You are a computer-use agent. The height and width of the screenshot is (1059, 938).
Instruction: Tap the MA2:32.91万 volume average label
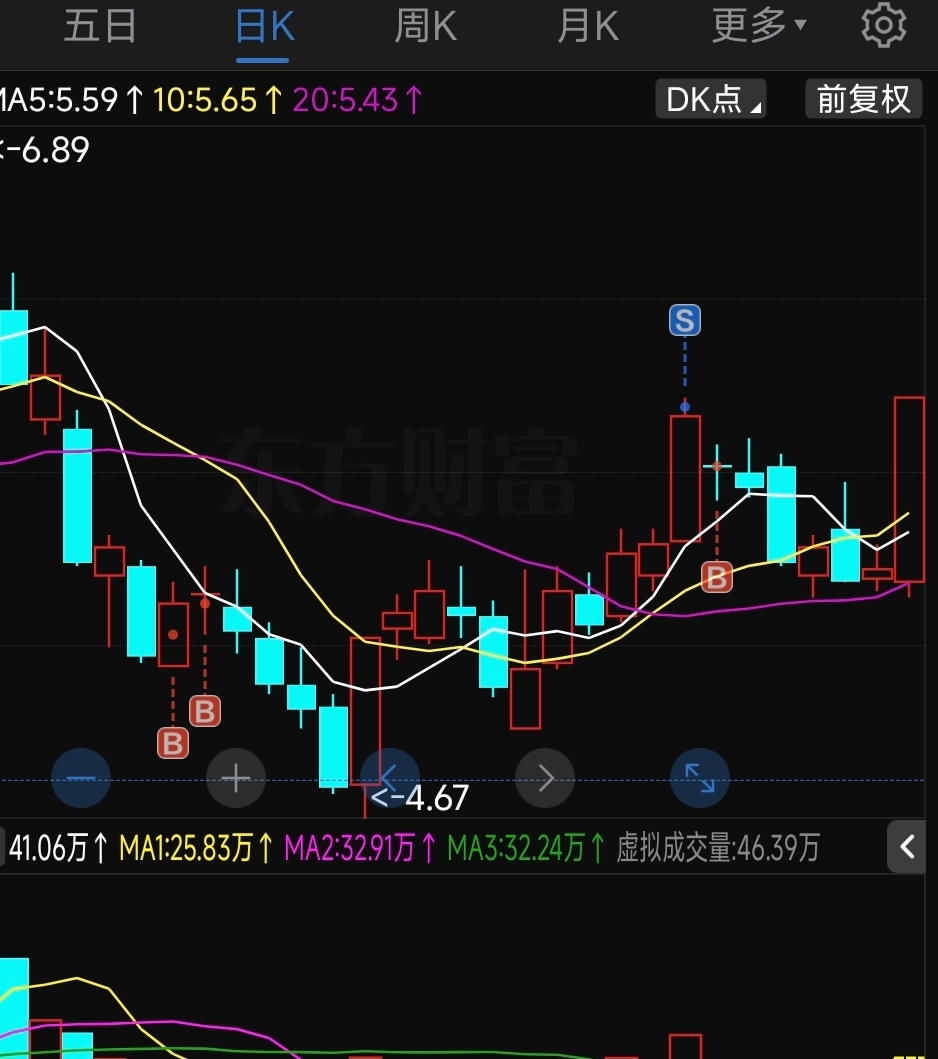(x=360, y=847)
